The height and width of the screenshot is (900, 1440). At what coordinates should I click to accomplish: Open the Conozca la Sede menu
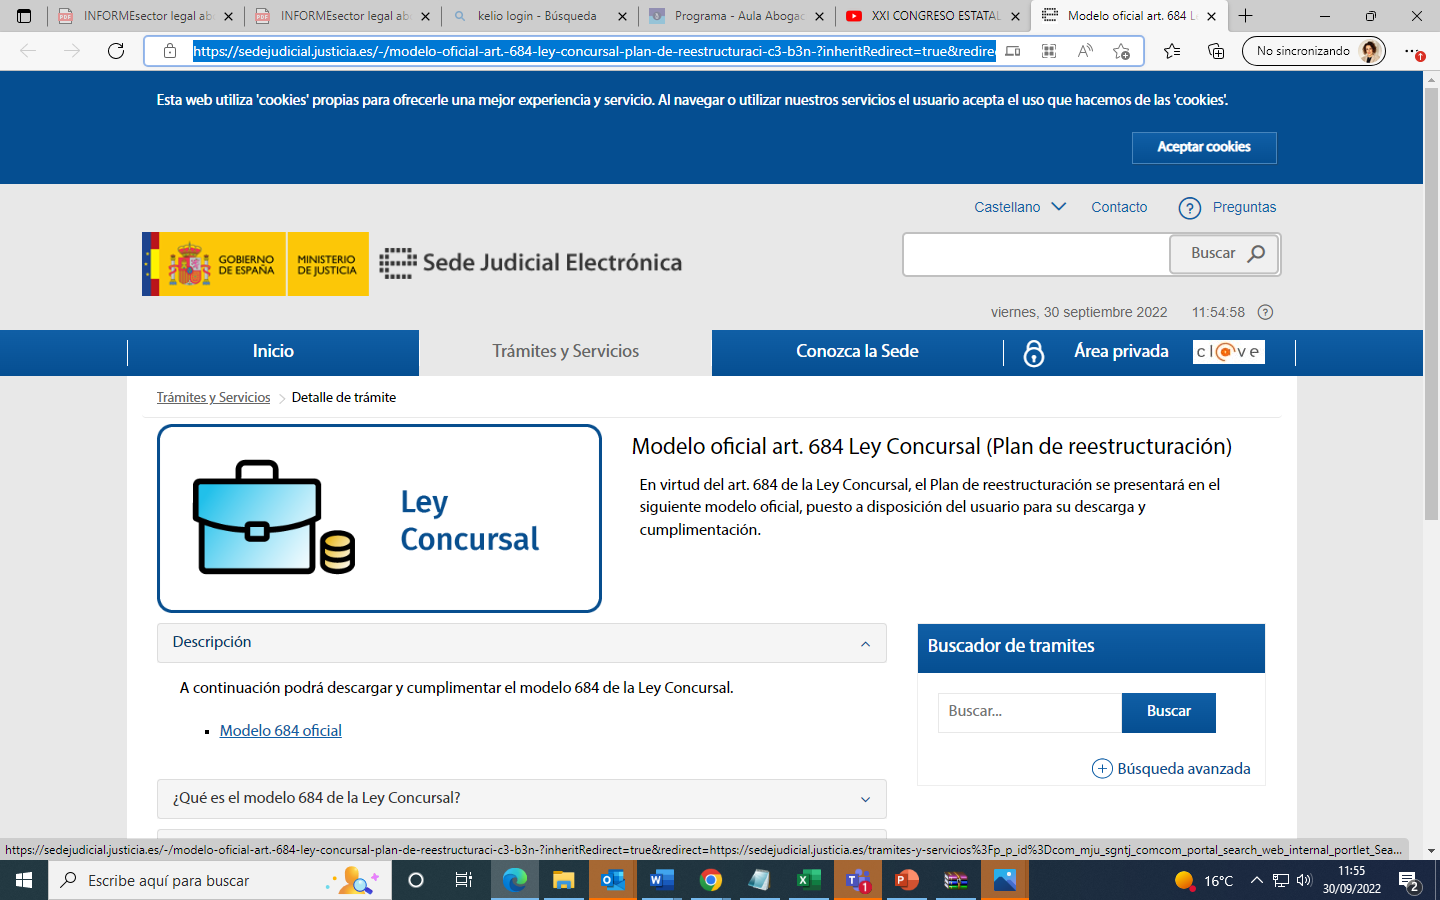click(x=857, y=352)
